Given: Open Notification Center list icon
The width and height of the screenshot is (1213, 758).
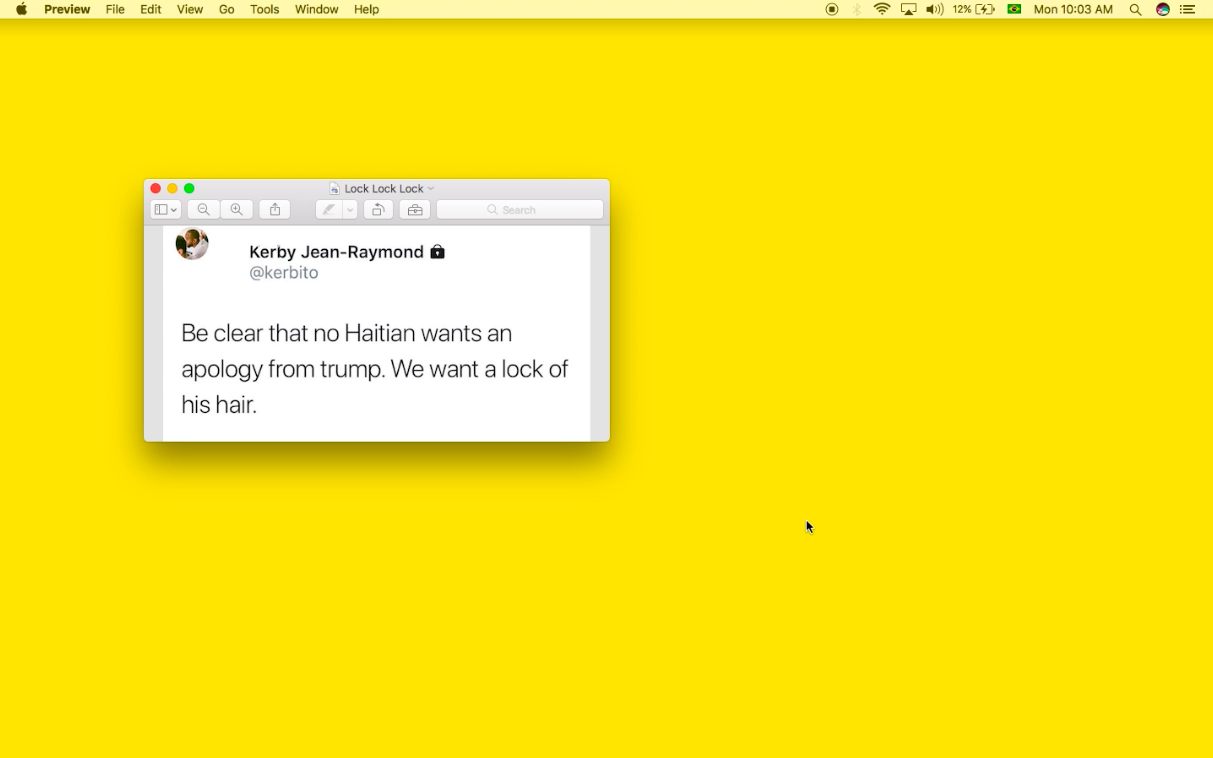Looking at the screenshot, I should [x=1188, y=10].
